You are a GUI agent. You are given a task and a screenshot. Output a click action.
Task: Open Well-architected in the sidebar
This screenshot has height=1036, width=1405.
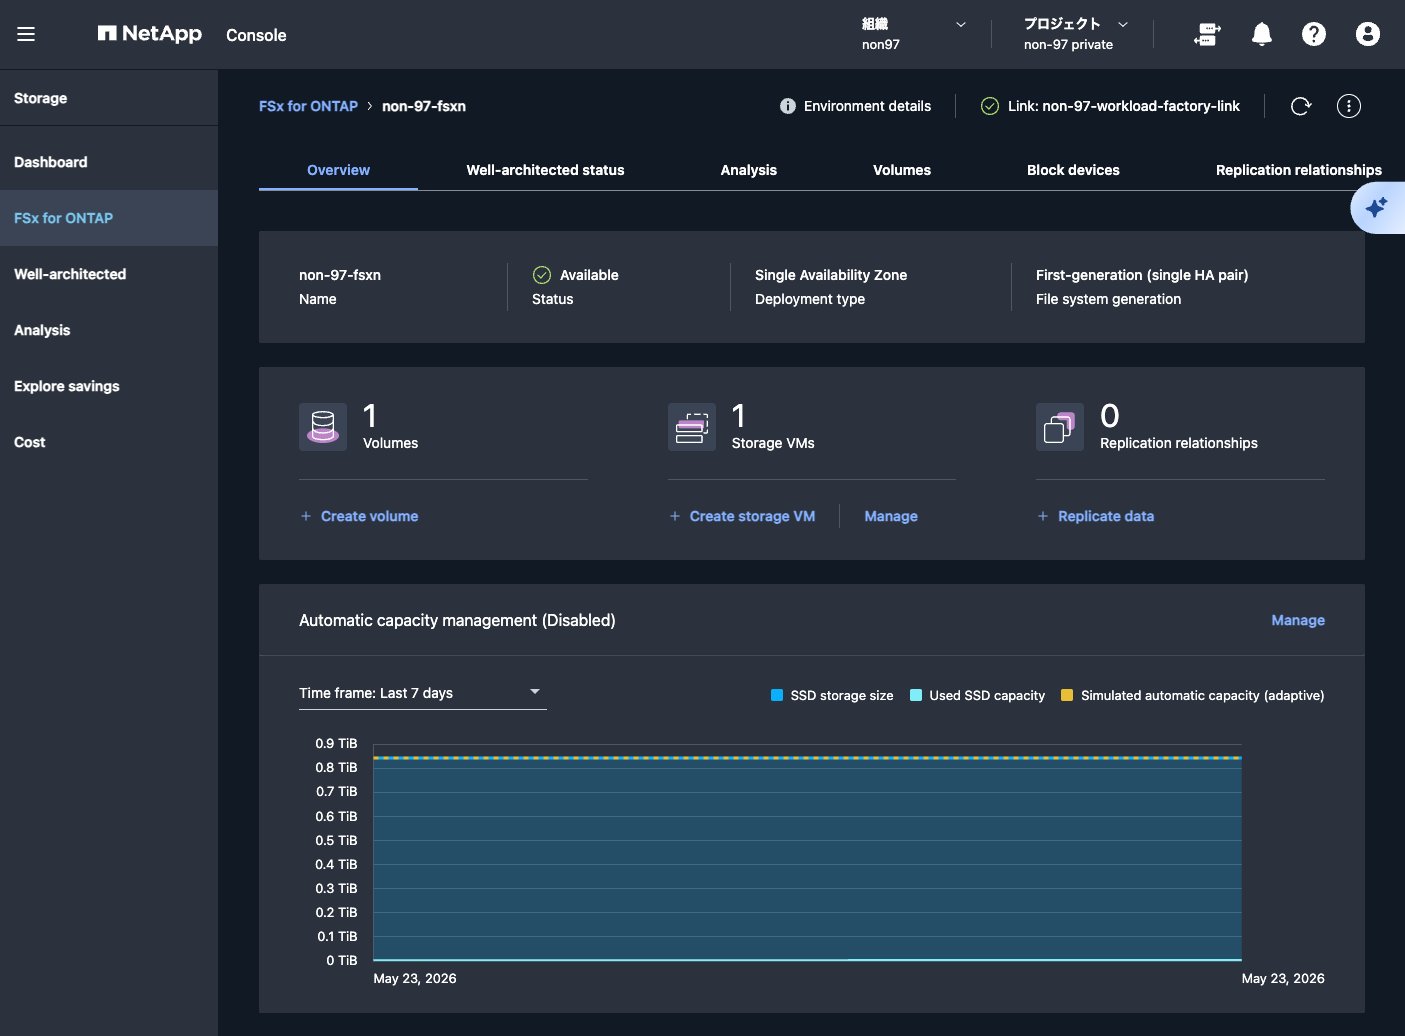109,274
